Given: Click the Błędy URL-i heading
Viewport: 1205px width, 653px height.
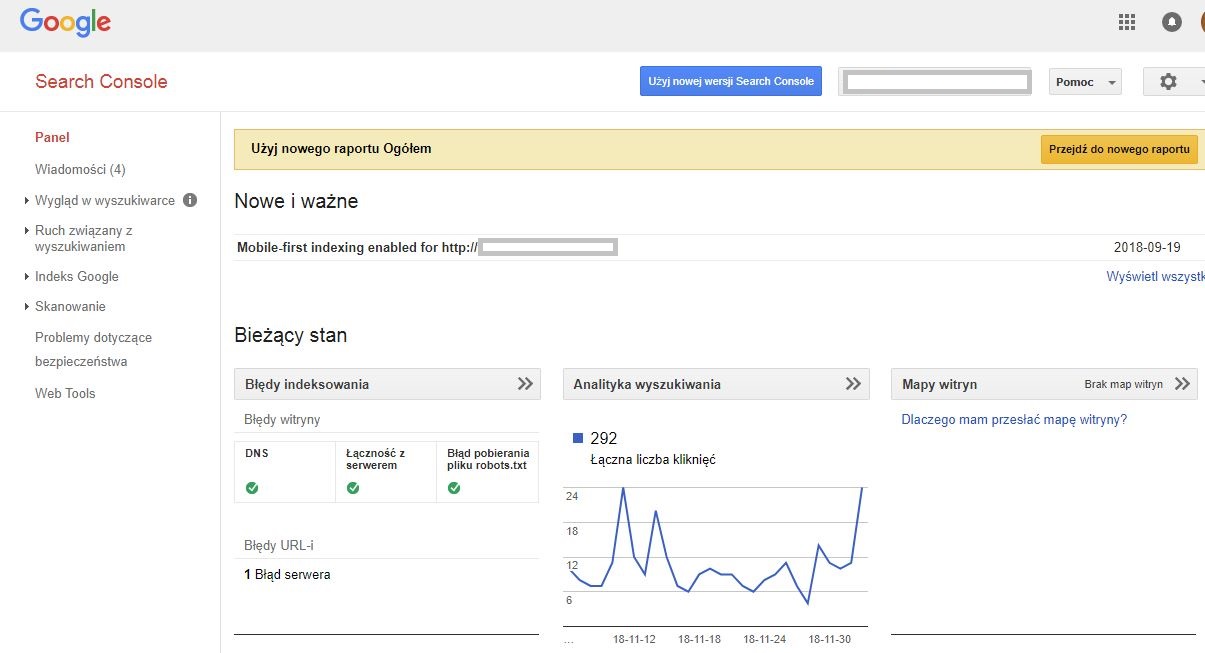Looking at the screenshot, I should tap(279, 546).
